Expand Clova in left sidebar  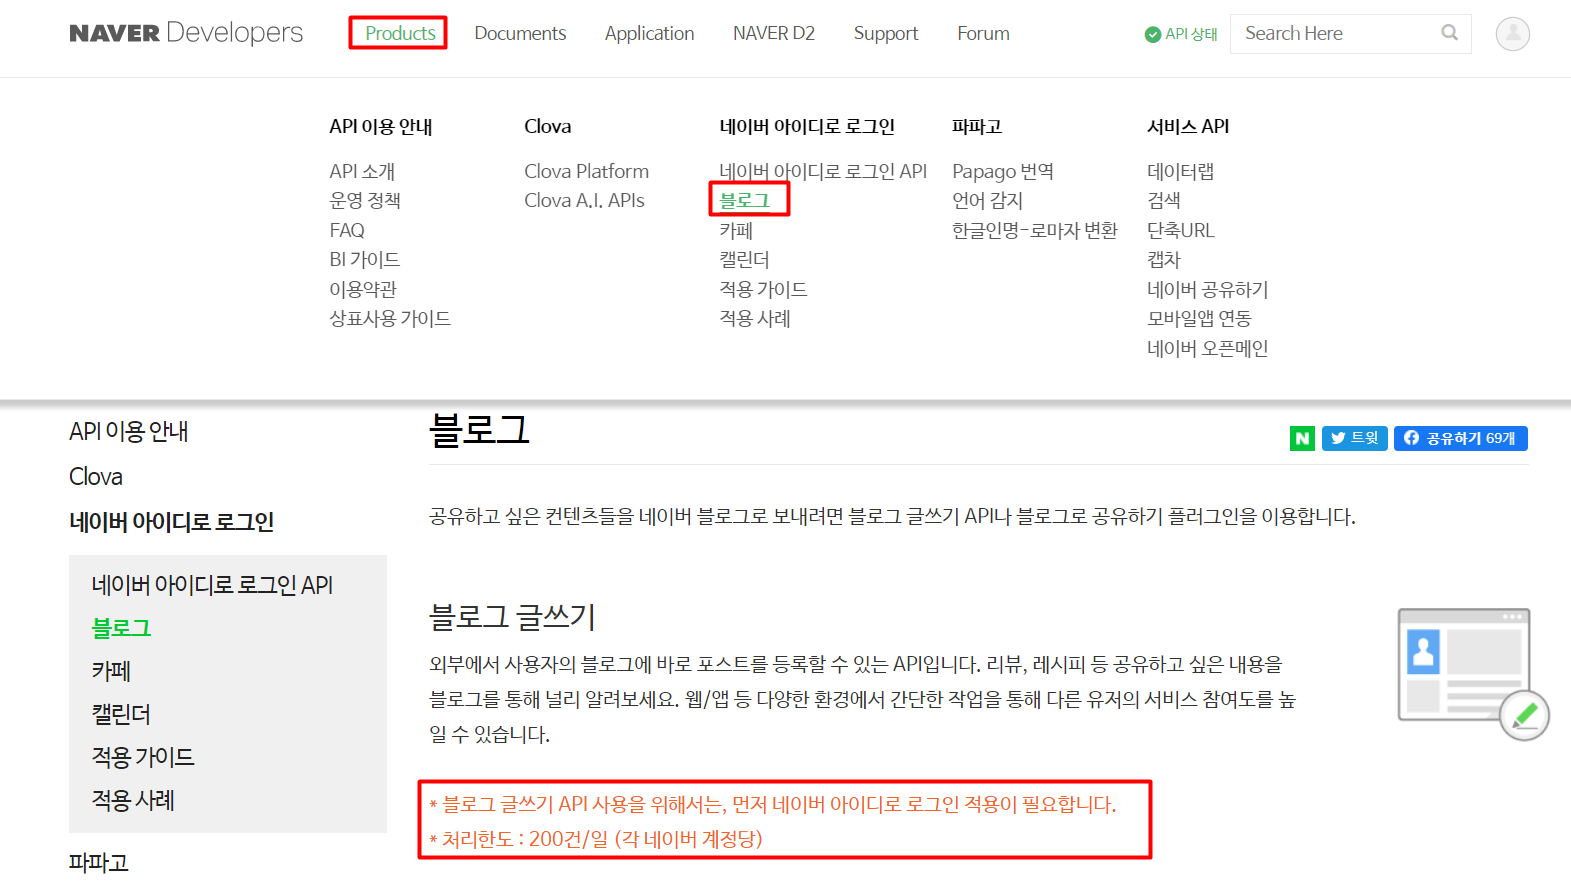pyautogui.click(x=96, y=476)
